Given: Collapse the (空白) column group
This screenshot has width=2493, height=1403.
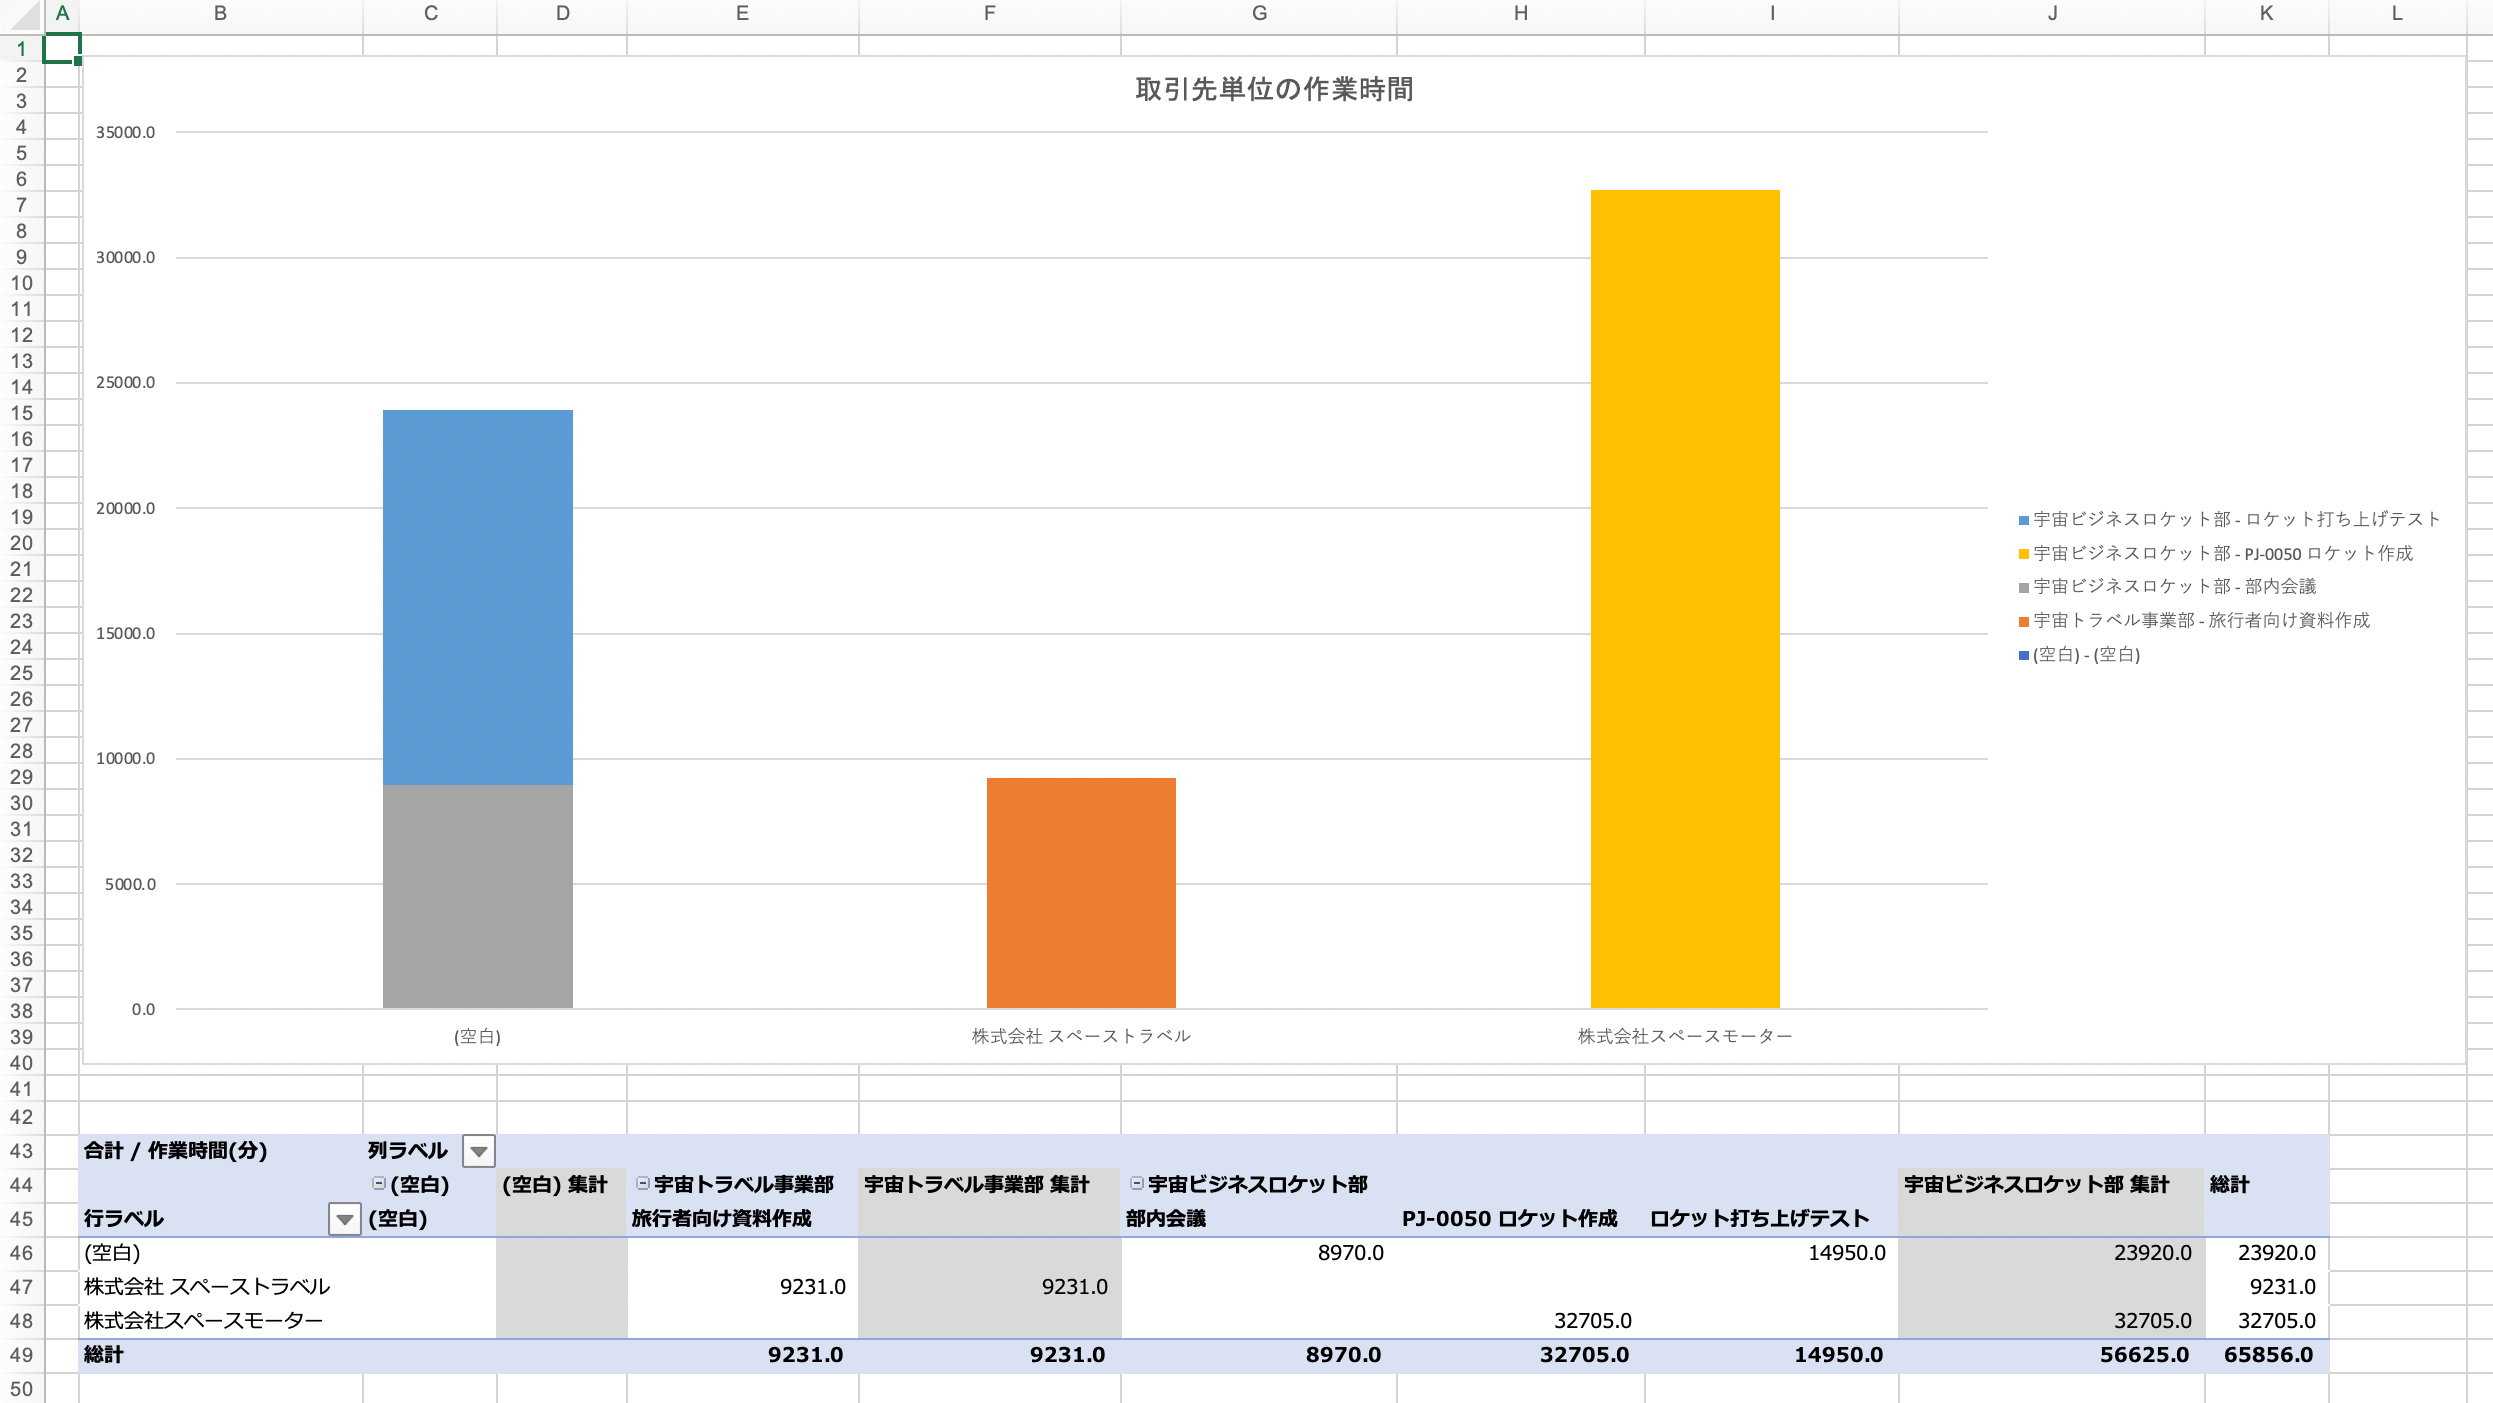Looking at the screenshot, I should click(379, 1184).
